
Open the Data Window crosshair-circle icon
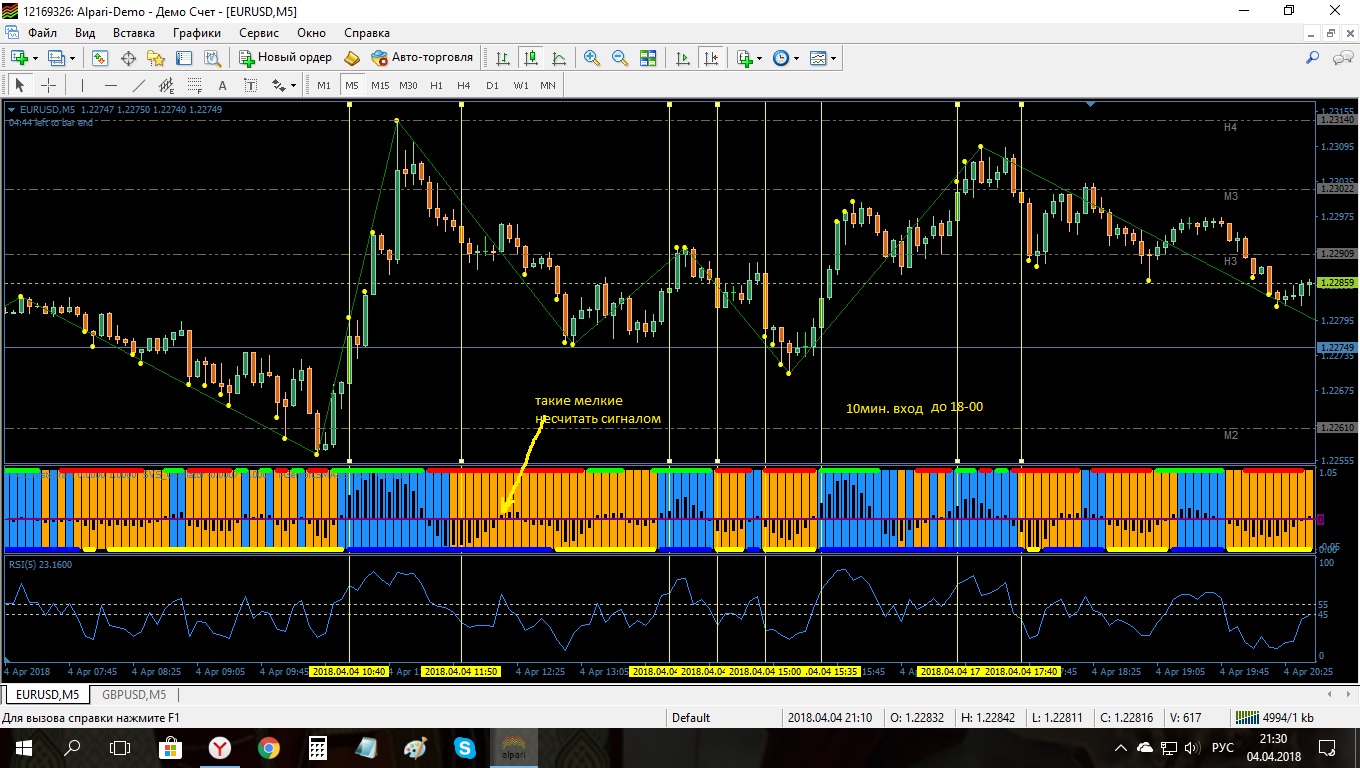(128, 58)
